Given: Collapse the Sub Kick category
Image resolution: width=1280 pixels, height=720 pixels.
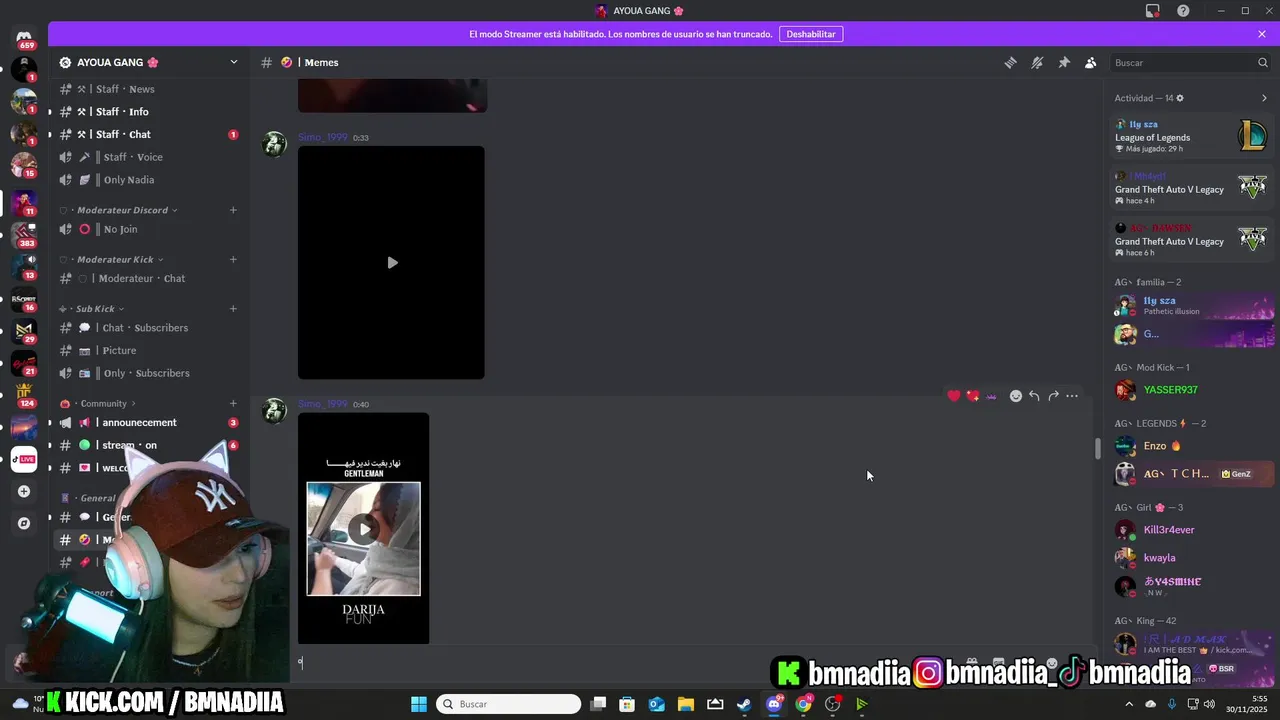Looking at the screenshot, I should [x=91, y=308].
